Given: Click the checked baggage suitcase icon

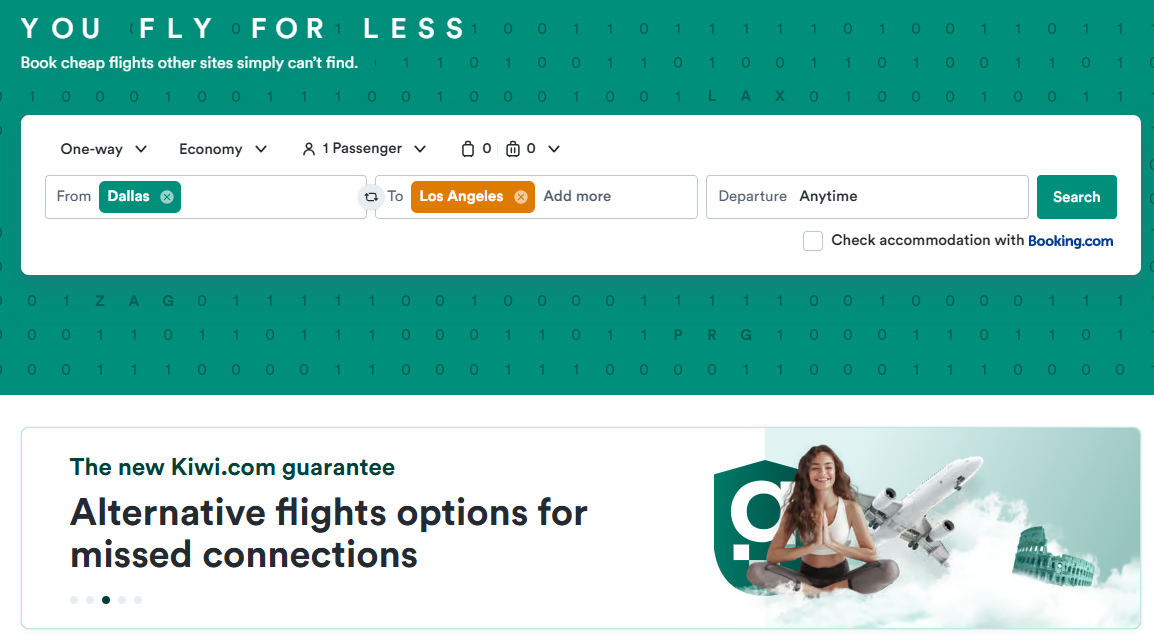Looking at the screenshot, I should [513, 149].
